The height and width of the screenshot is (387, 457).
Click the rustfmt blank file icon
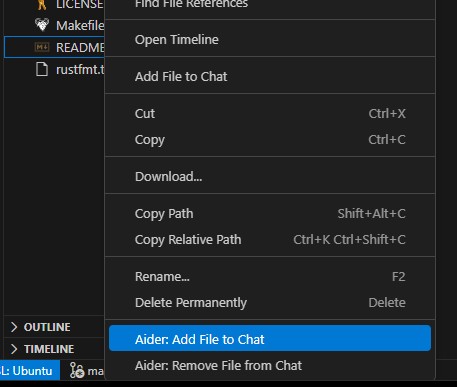coord(42,69)
